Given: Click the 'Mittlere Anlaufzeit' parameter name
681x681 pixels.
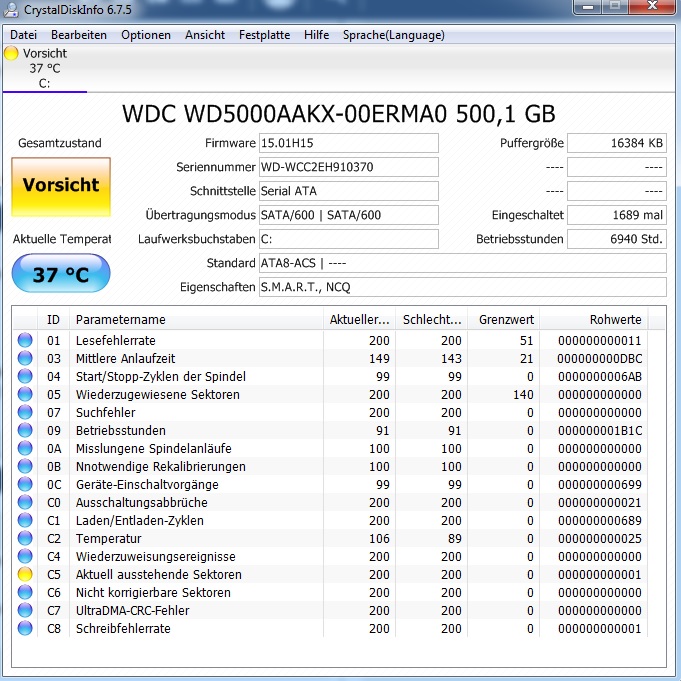Looking at the screenshot, I should click(x=125, y=358).
